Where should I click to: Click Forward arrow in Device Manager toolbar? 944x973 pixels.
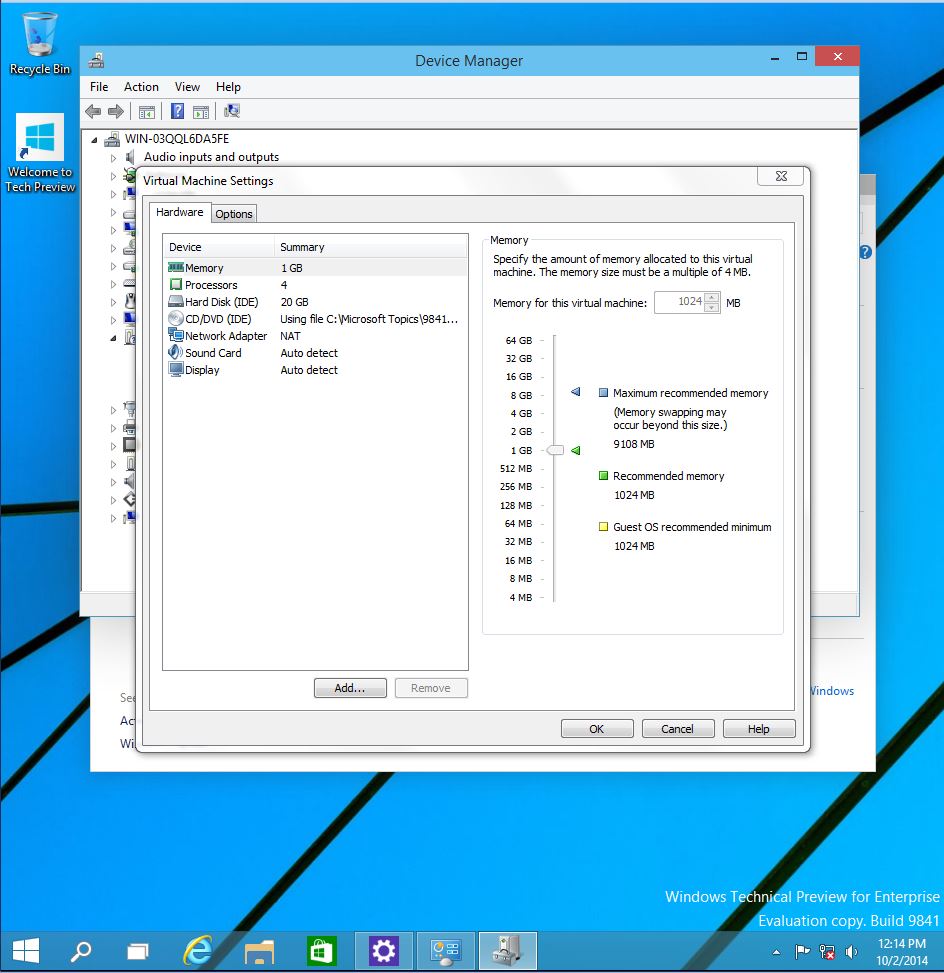click(x=115, y=112)
